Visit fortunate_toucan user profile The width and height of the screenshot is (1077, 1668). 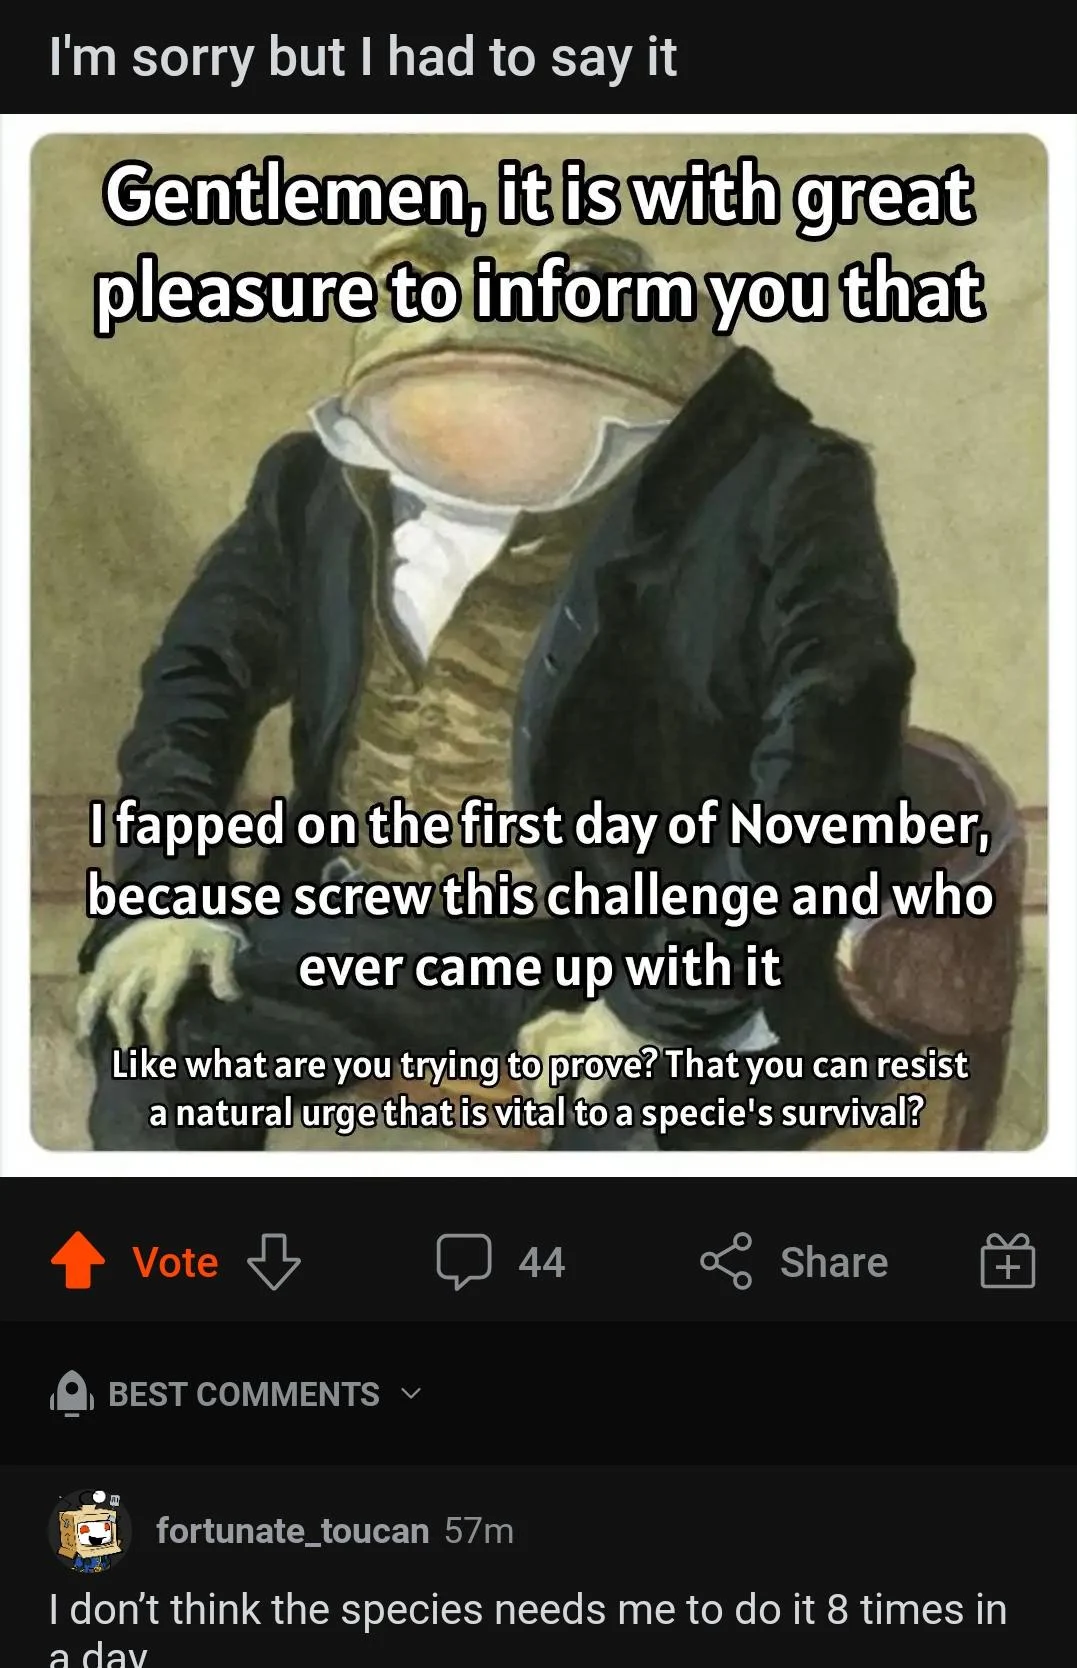point(292,1530)
